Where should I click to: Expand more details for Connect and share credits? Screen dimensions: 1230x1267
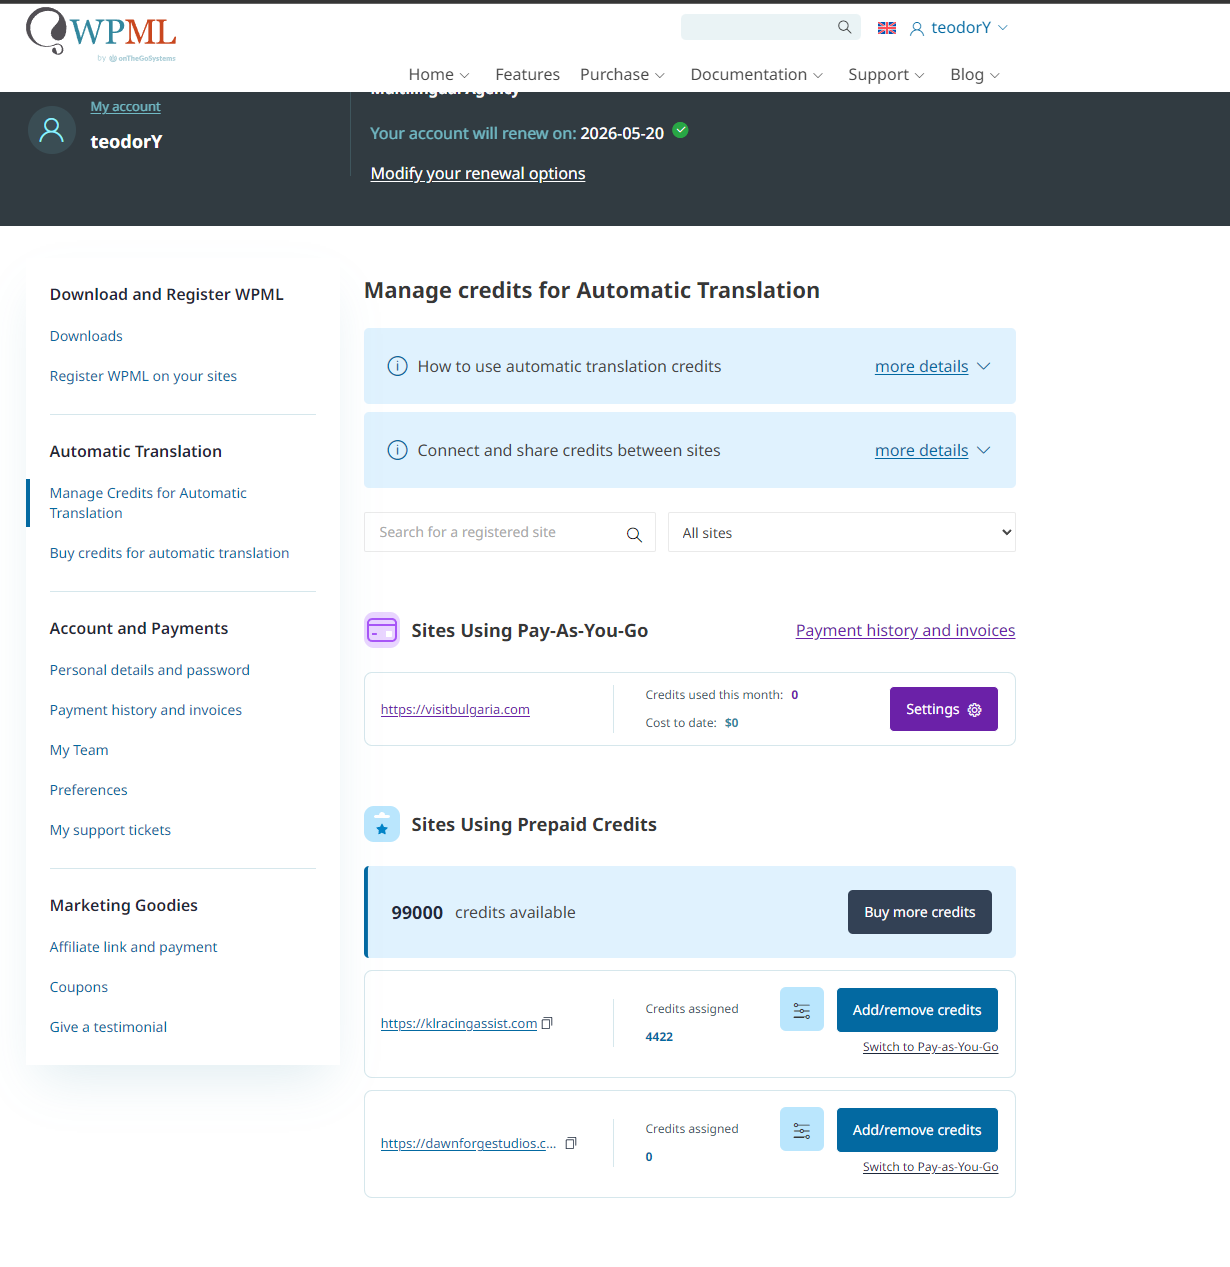(932, 450)
